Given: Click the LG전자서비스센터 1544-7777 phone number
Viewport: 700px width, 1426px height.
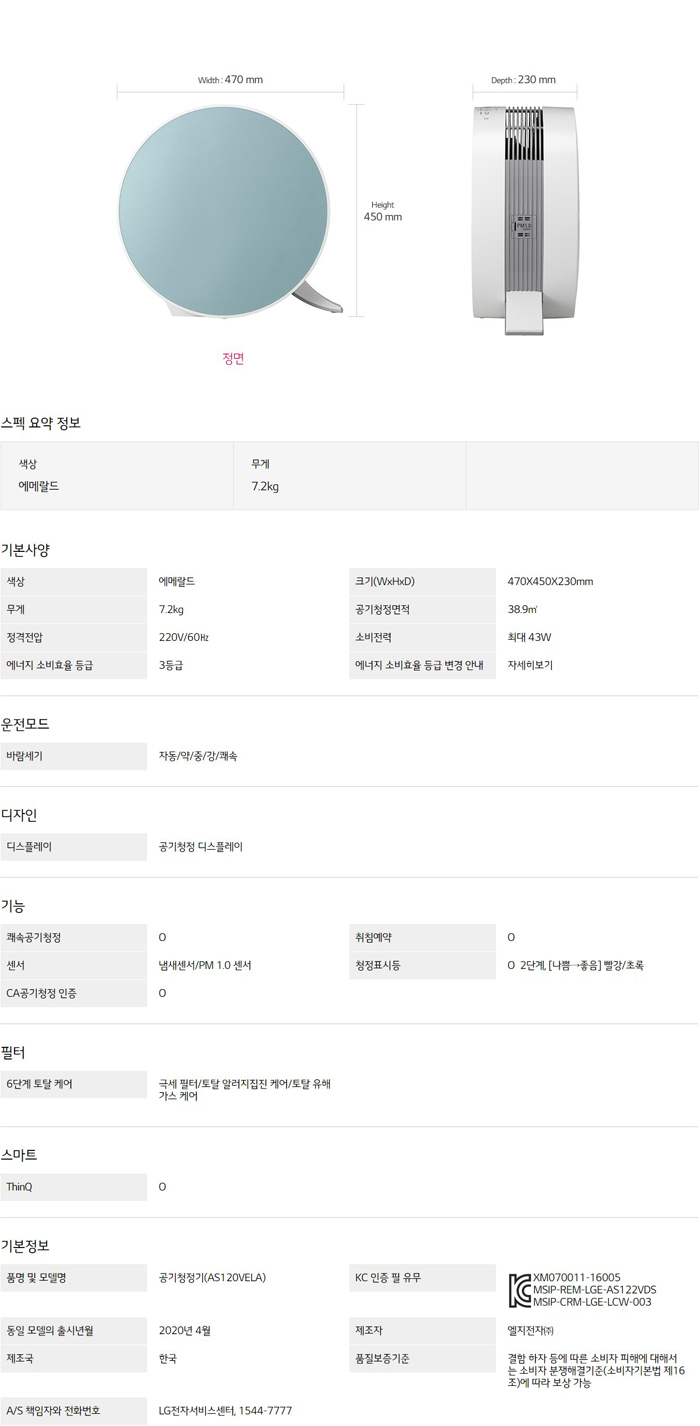Looking at the screenshot, I should (225, 1411).
